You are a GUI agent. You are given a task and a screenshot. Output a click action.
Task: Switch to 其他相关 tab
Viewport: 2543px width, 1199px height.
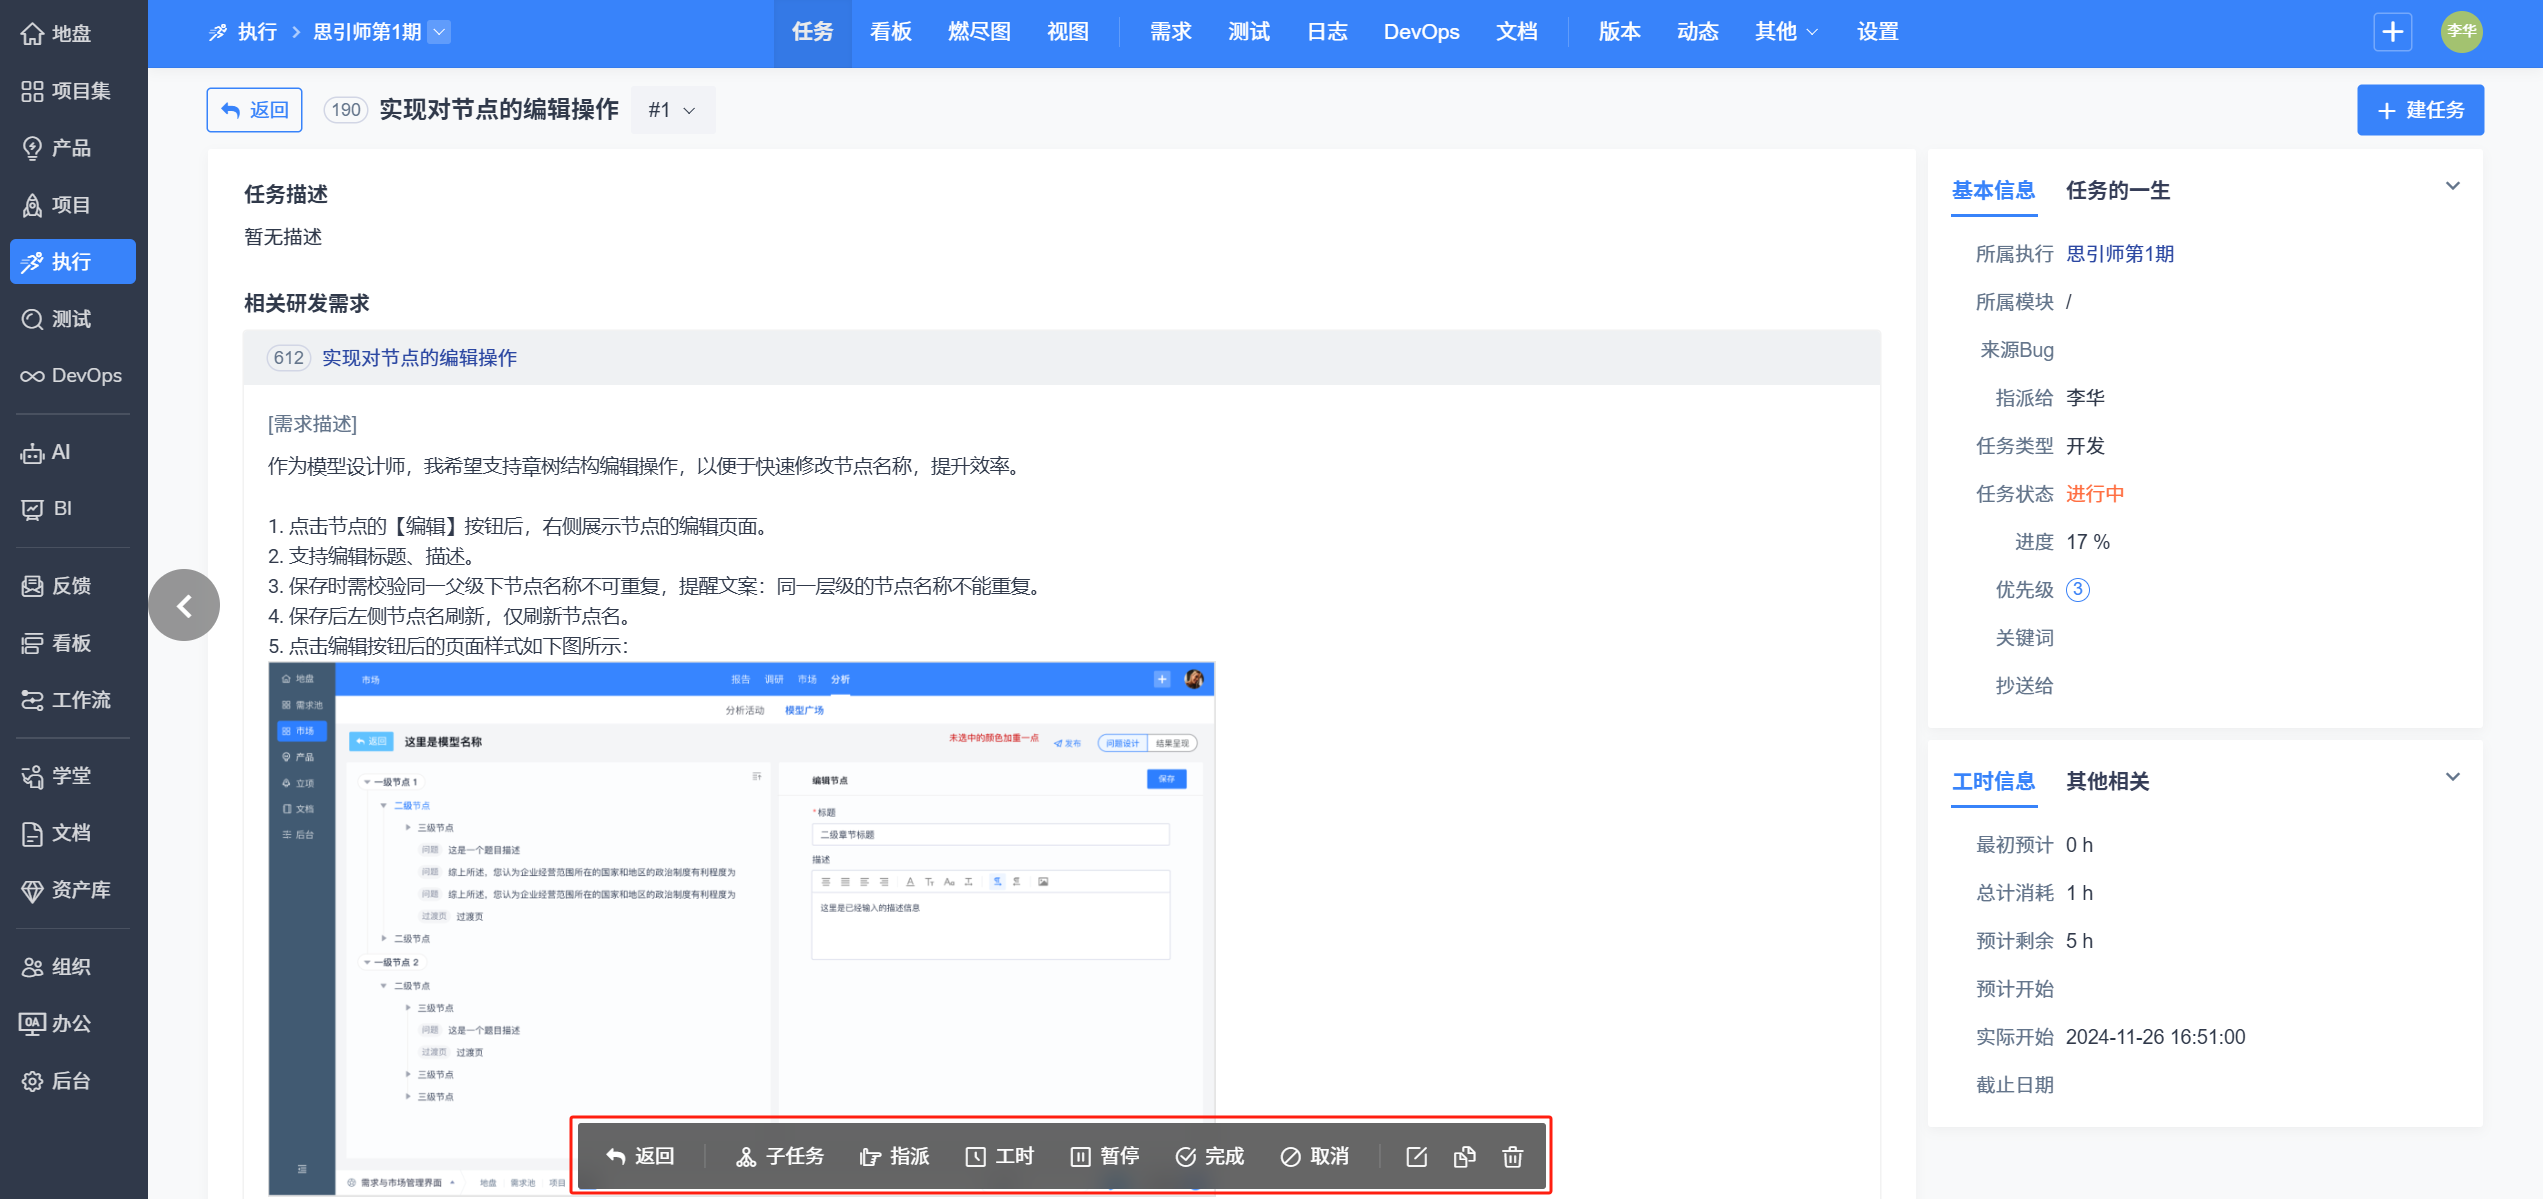2107,782
